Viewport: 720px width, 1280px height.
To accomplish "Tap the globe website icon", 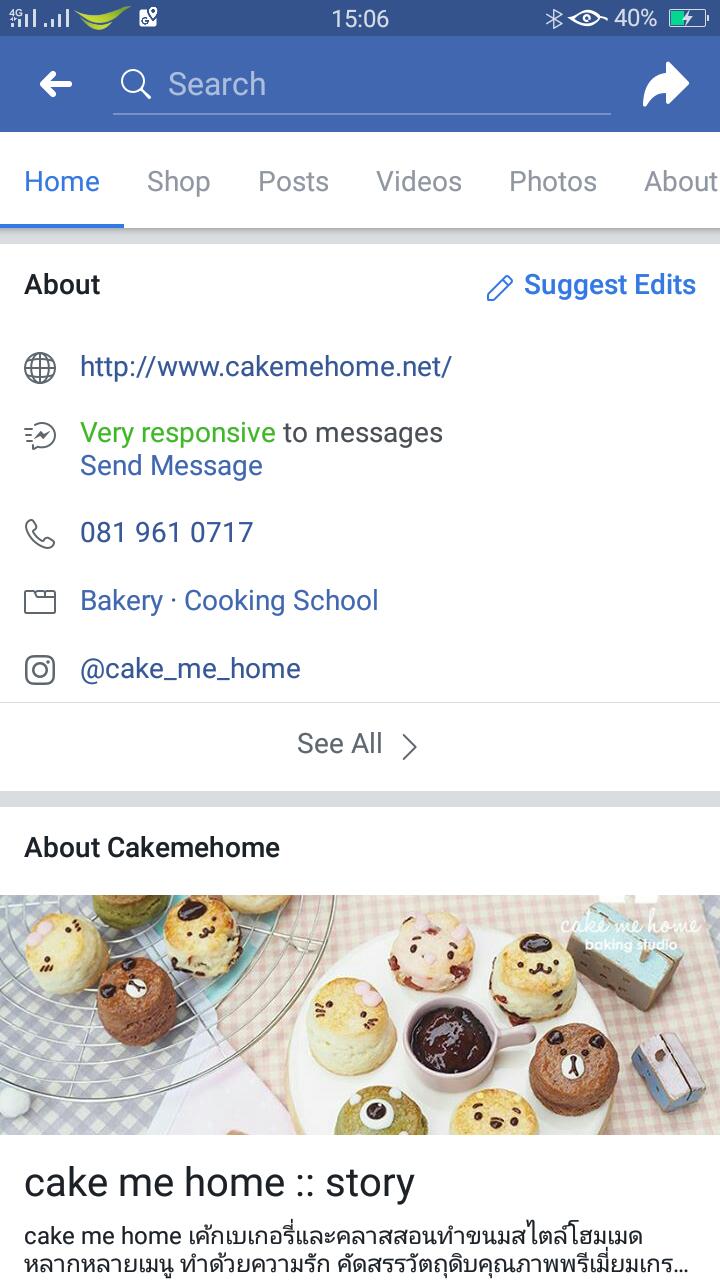I will (x=40, y=368).
